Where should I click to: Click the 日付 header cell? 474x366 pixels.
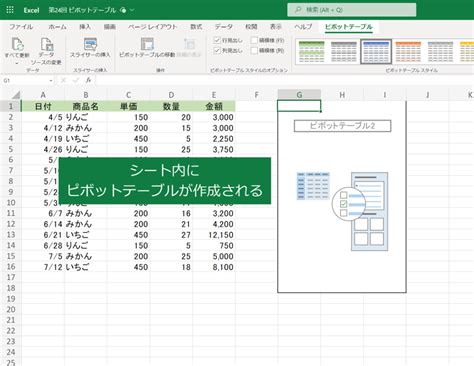pos(43,106)
